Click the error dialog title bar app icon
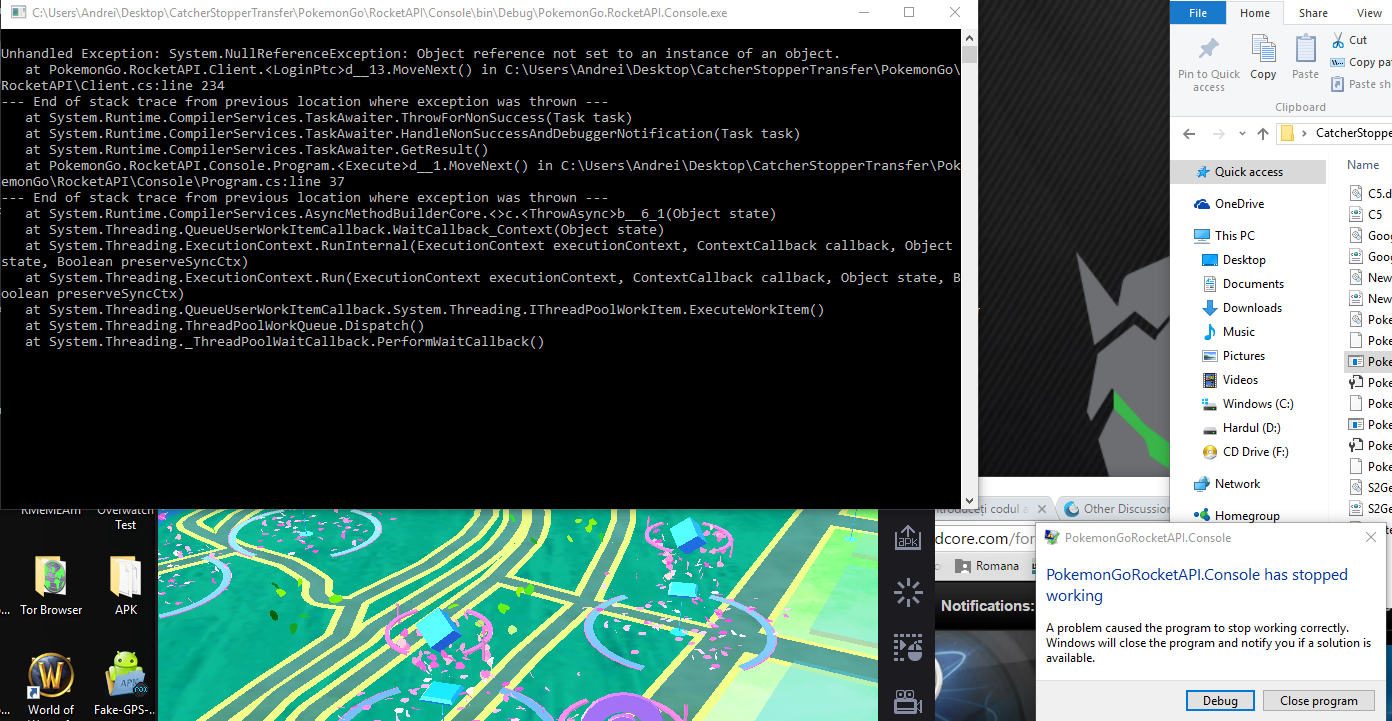 click(x=1051, y=537)
